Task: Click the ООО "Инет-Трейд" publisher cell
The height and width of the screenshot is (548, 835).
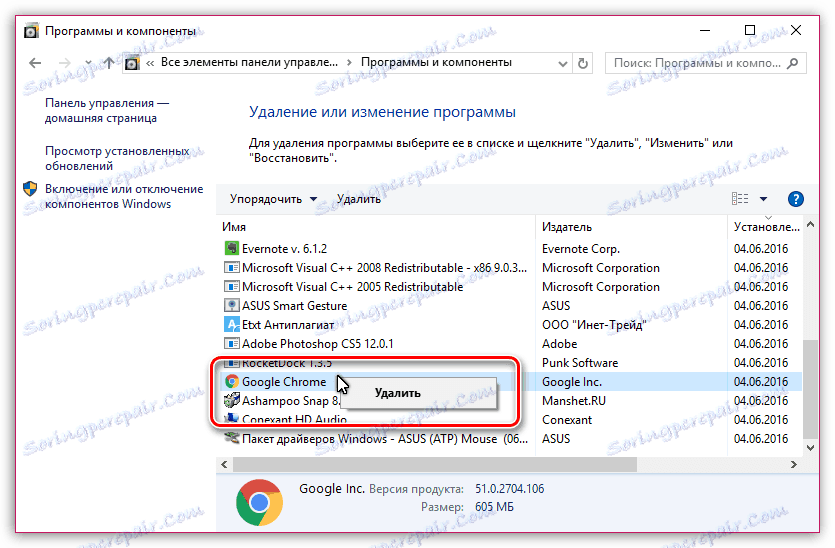Action: point(594,325)
